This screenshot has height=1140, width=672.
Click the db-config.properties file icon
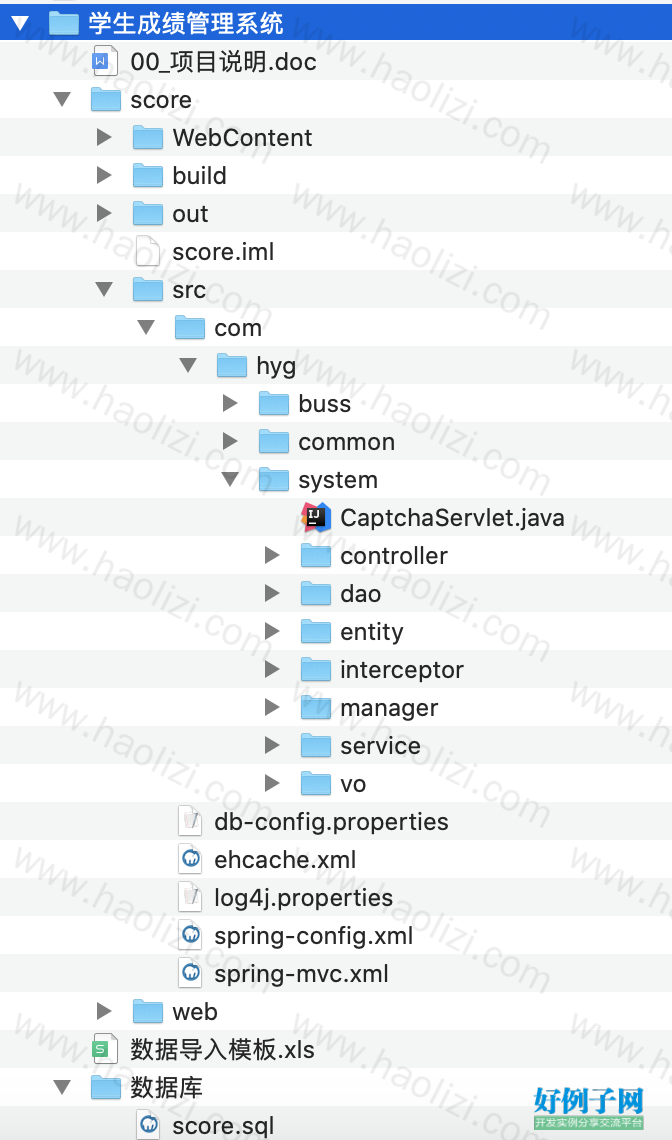point(190,822)
